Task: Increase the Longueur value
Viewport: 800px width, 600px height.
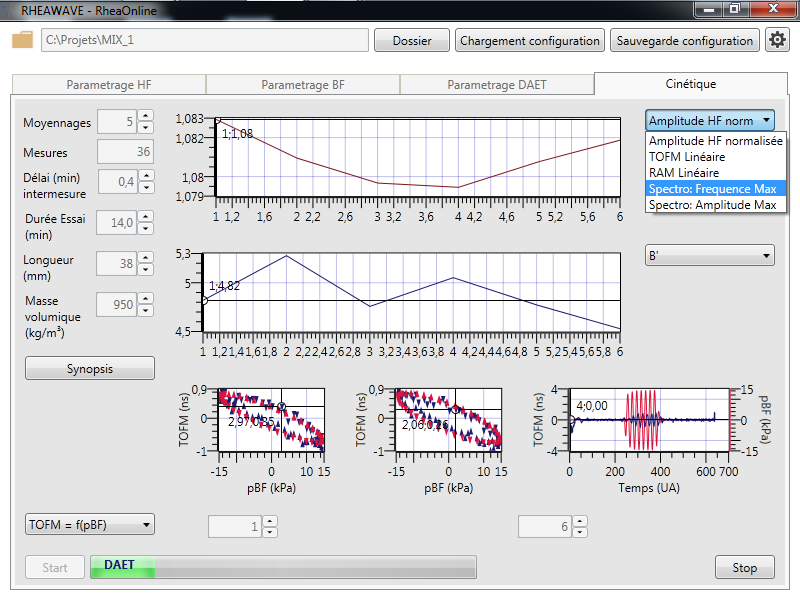Action: pyautogui.click(x=146, y=257)
